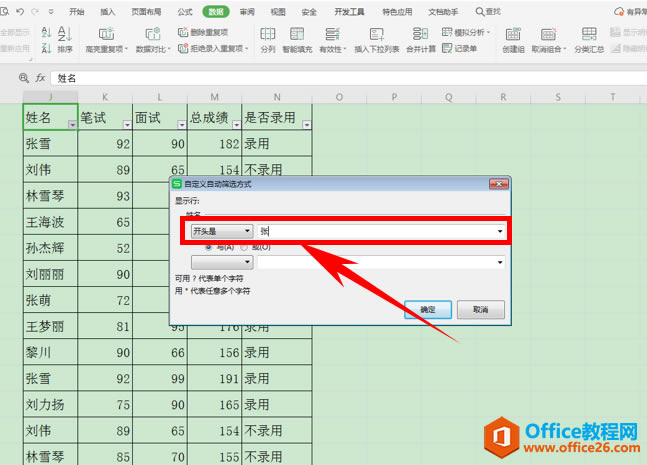This screenshot has height=465, width=647.
Task: Click the 有效性 data validation icon
Action: (332, 34)
